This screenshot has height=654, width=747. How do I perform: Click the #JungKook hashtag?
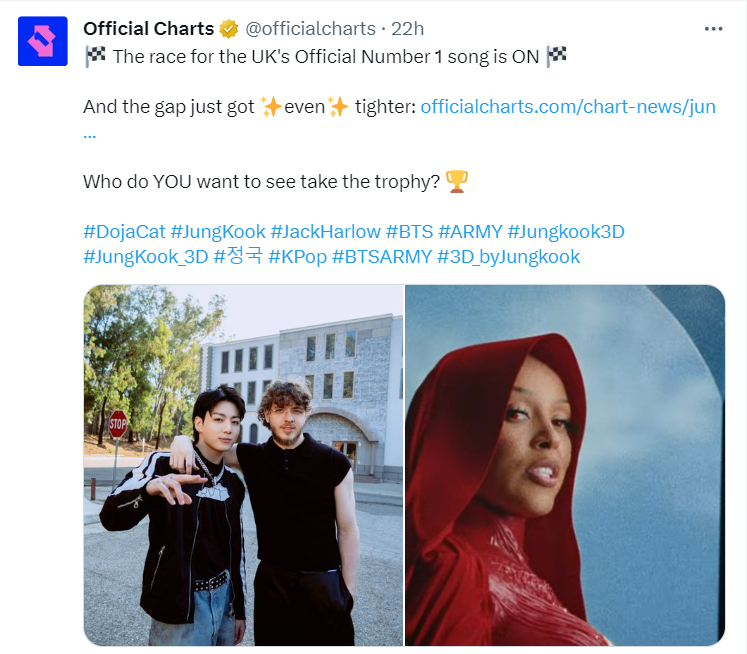click(x=218, y=232)
